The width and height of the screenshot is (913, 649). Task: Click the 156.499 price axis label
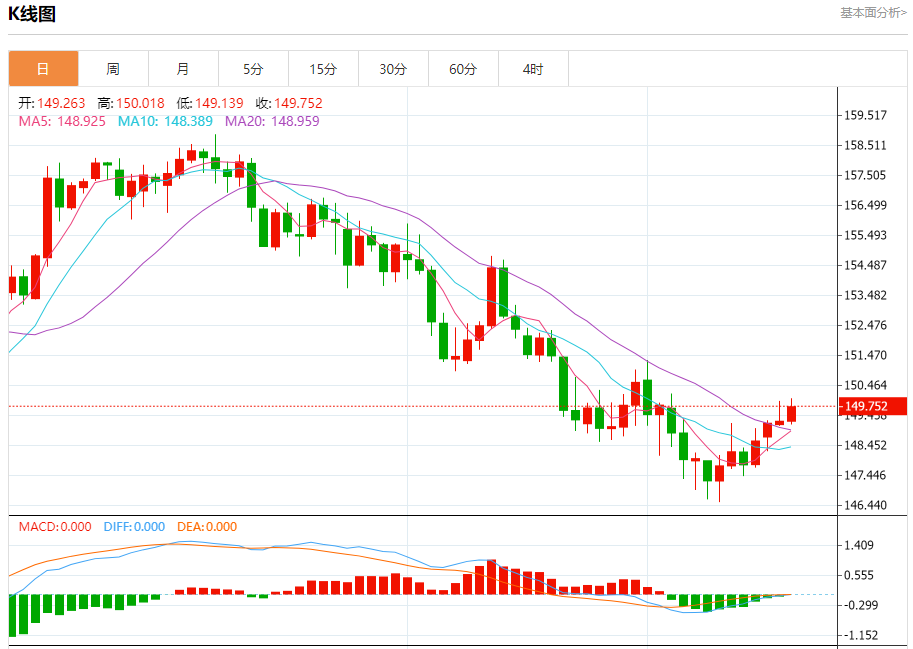[865, 205]
